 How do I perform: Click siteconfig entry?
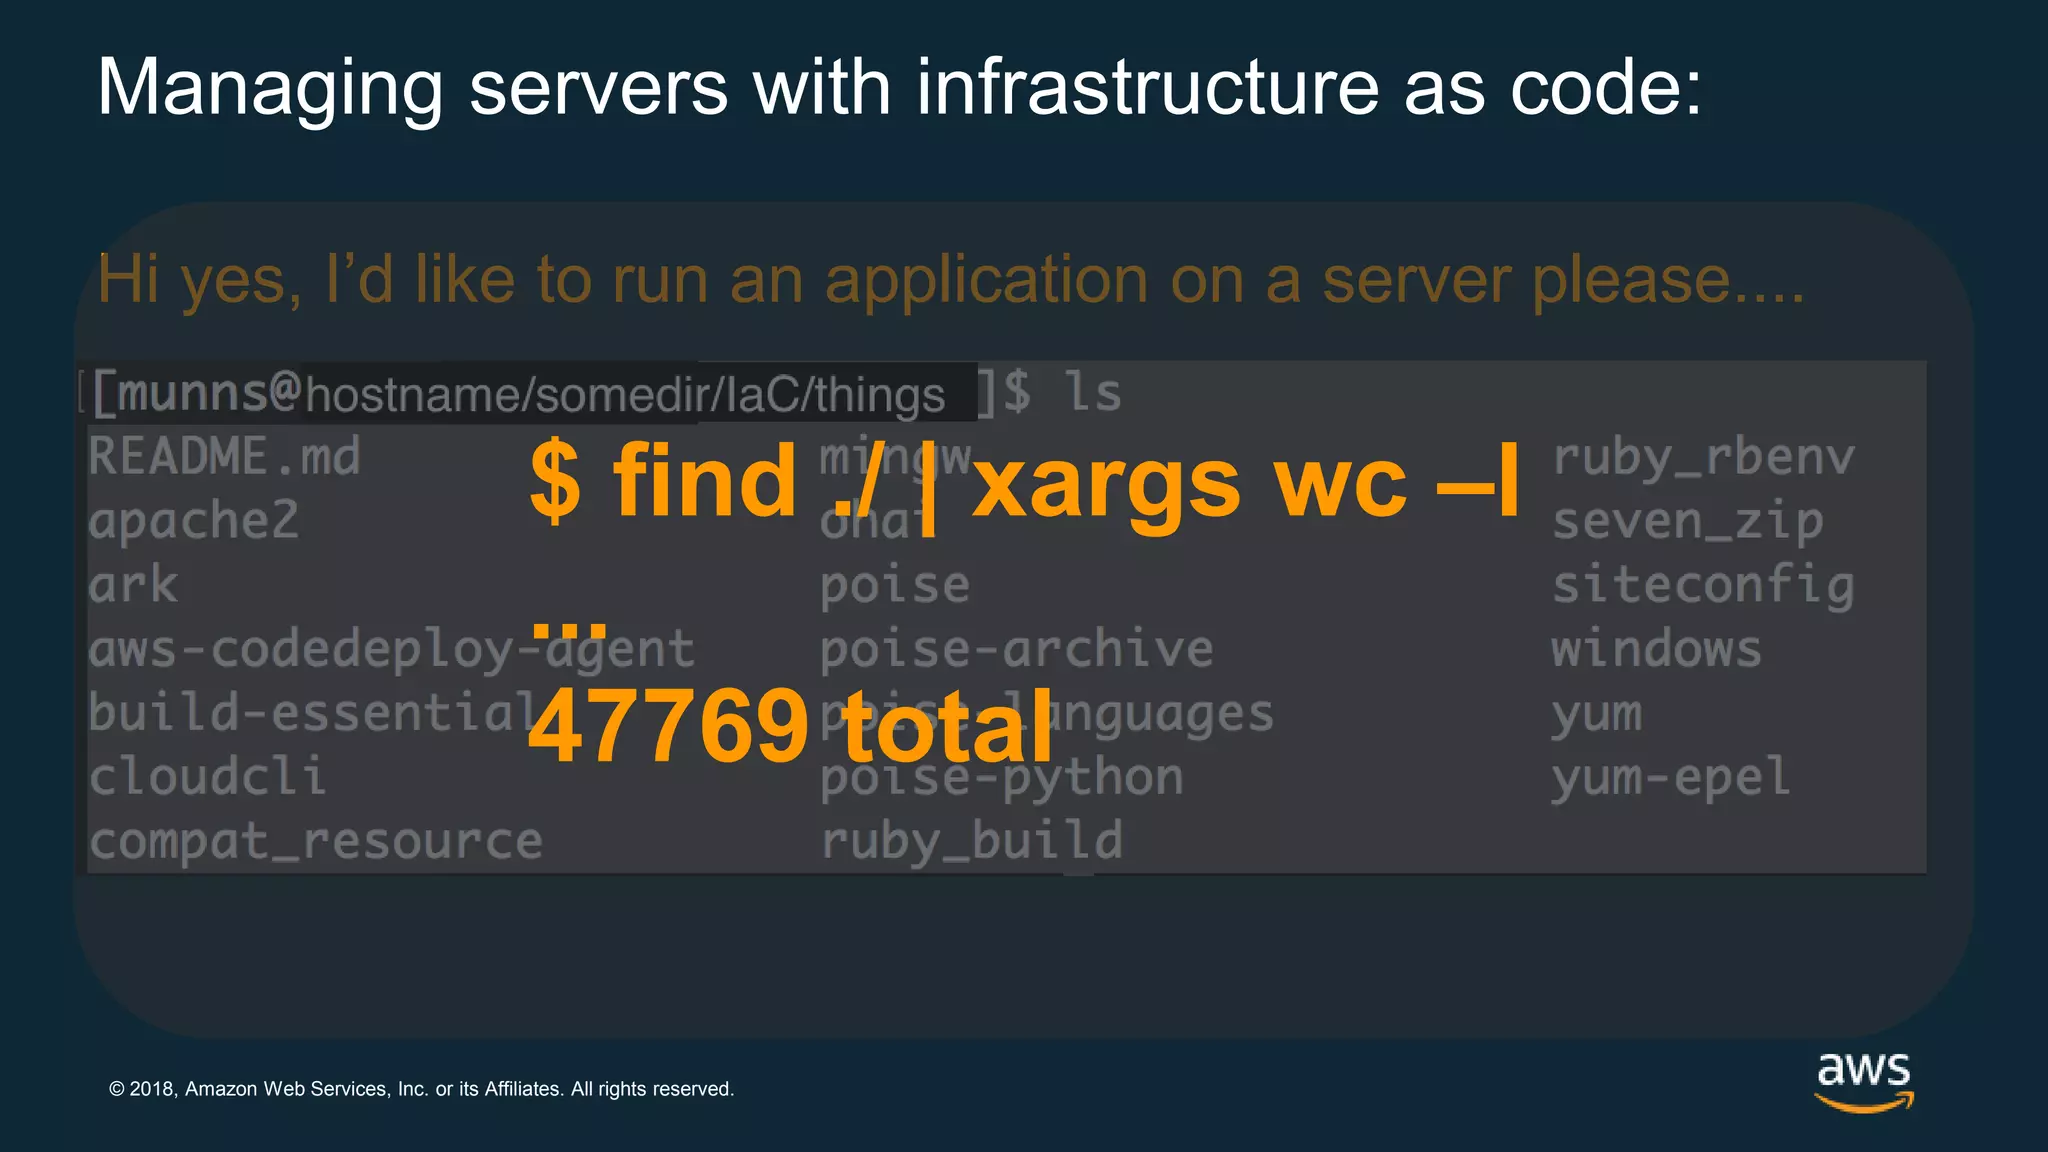tap(1704, 586)
